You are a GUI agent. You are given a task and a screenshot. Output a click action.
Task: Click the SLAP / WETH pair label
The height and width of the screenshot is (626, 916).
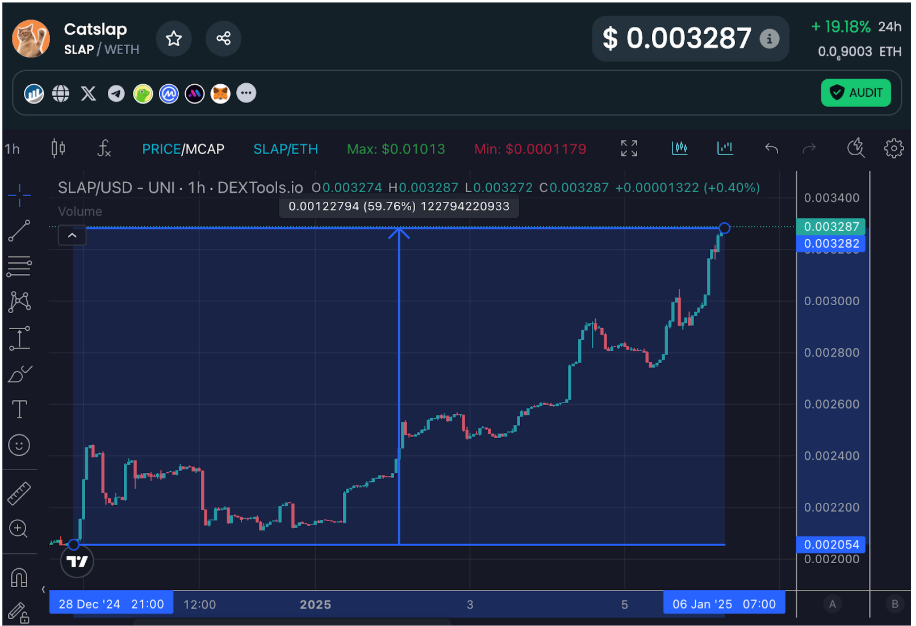[x=102, y=50]
